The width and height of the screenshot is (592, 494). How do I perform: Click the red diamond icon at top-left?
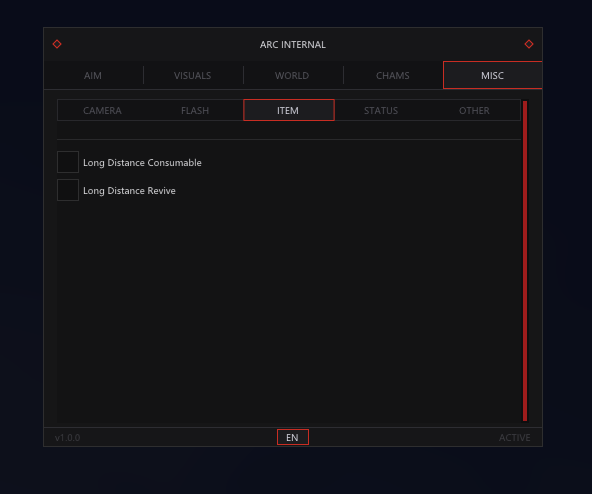tap(57, 44)
